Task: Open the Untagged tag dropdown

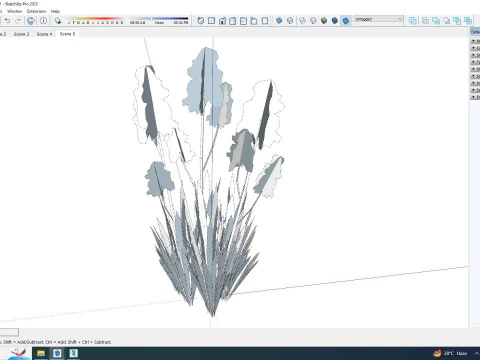Action: point(378,19)
